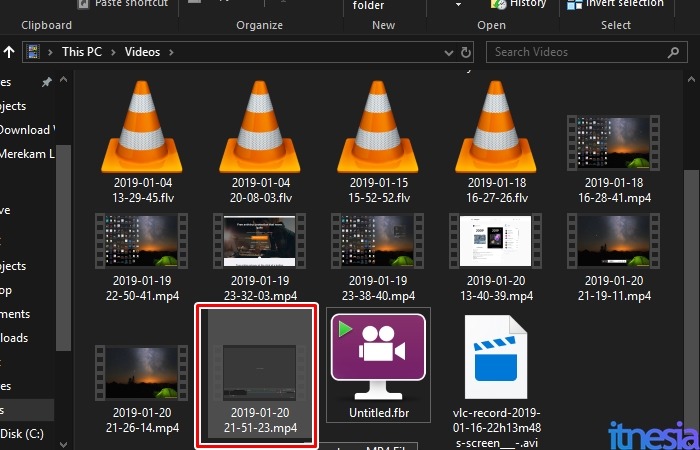Viewport: 700px width, 450px height.
Task: Click the History button in Open group
Action: (517, 4)
